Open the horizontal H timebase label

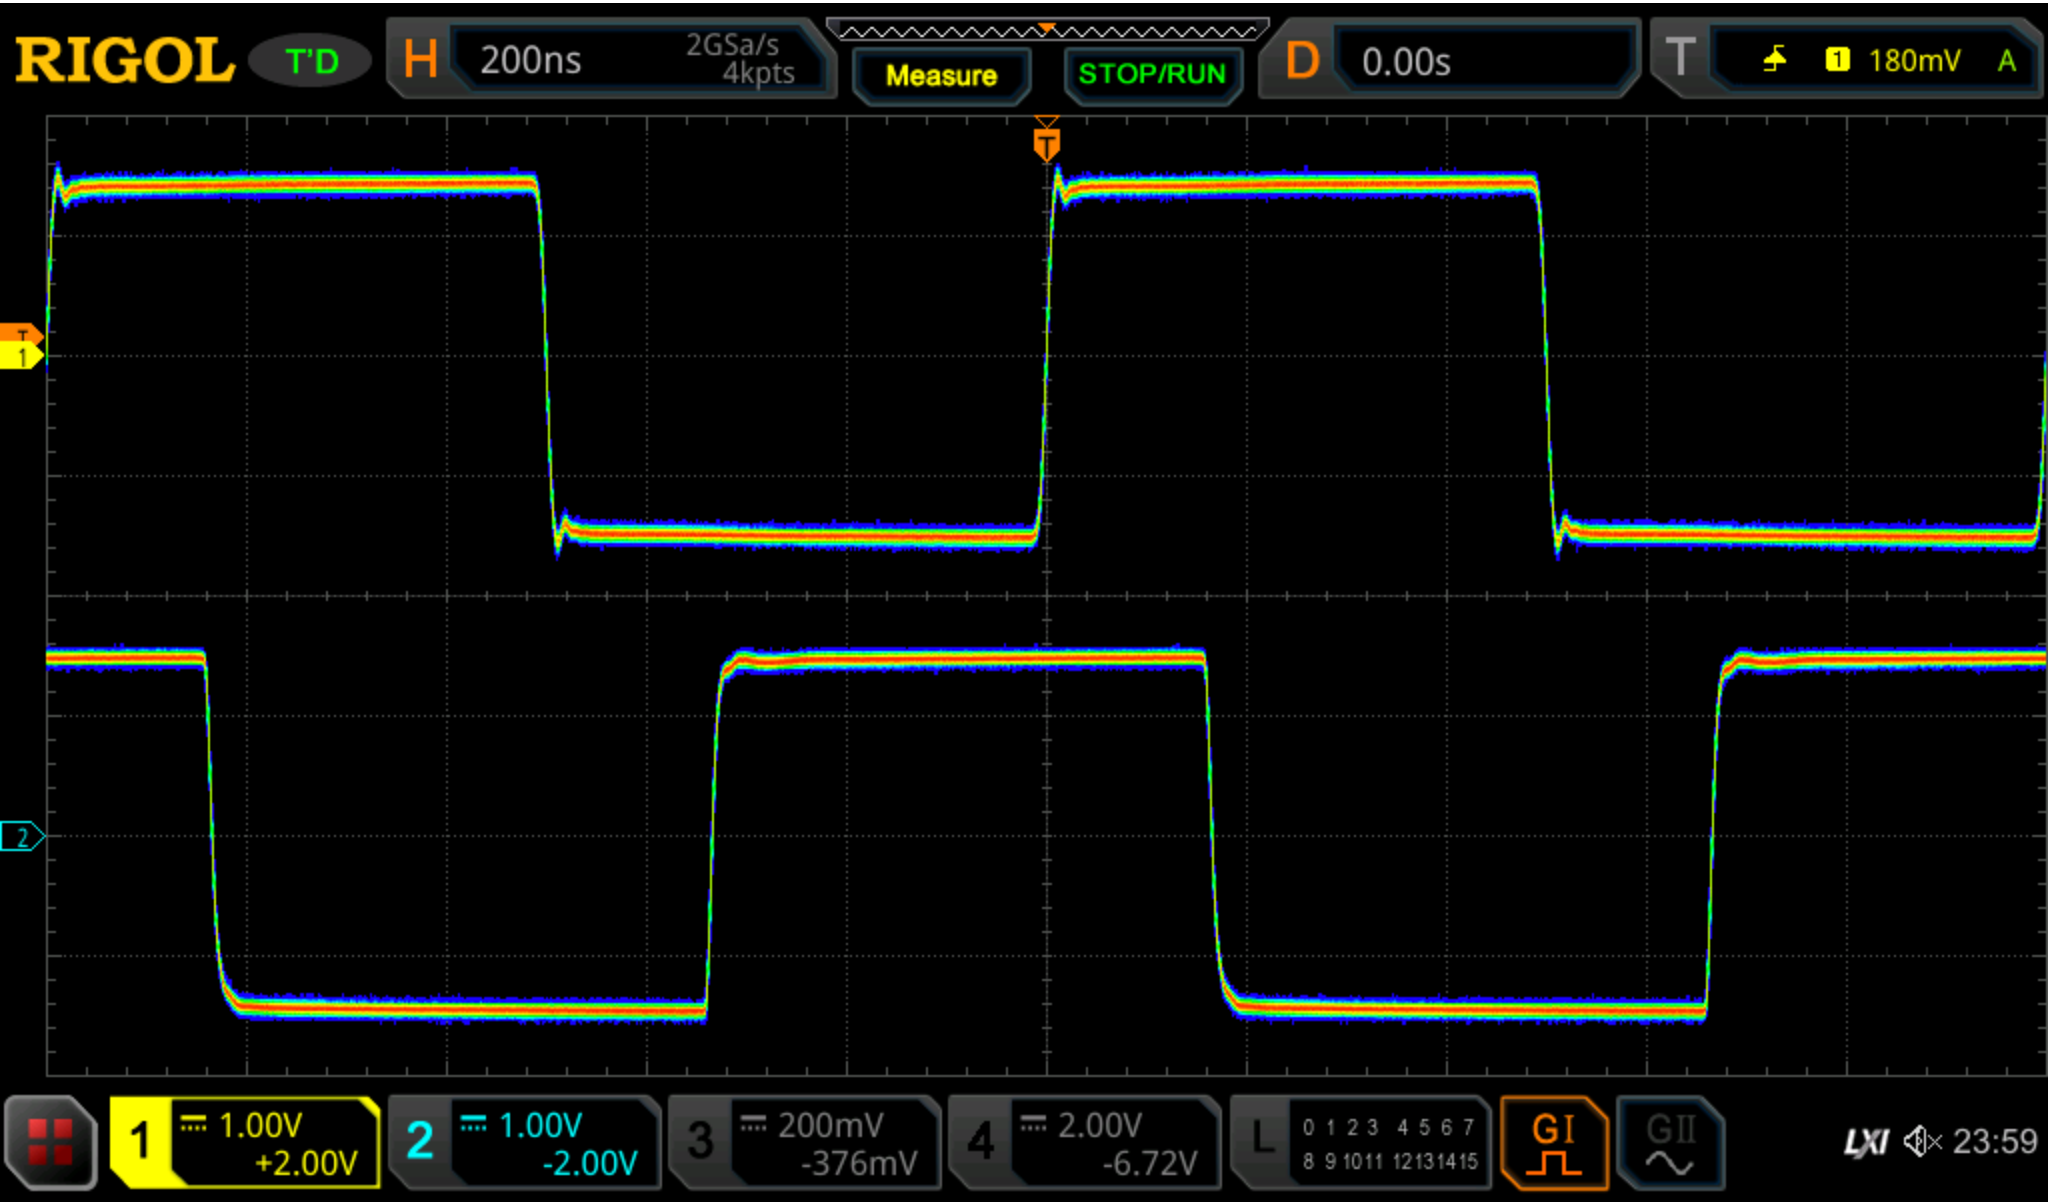click(420, 60)
